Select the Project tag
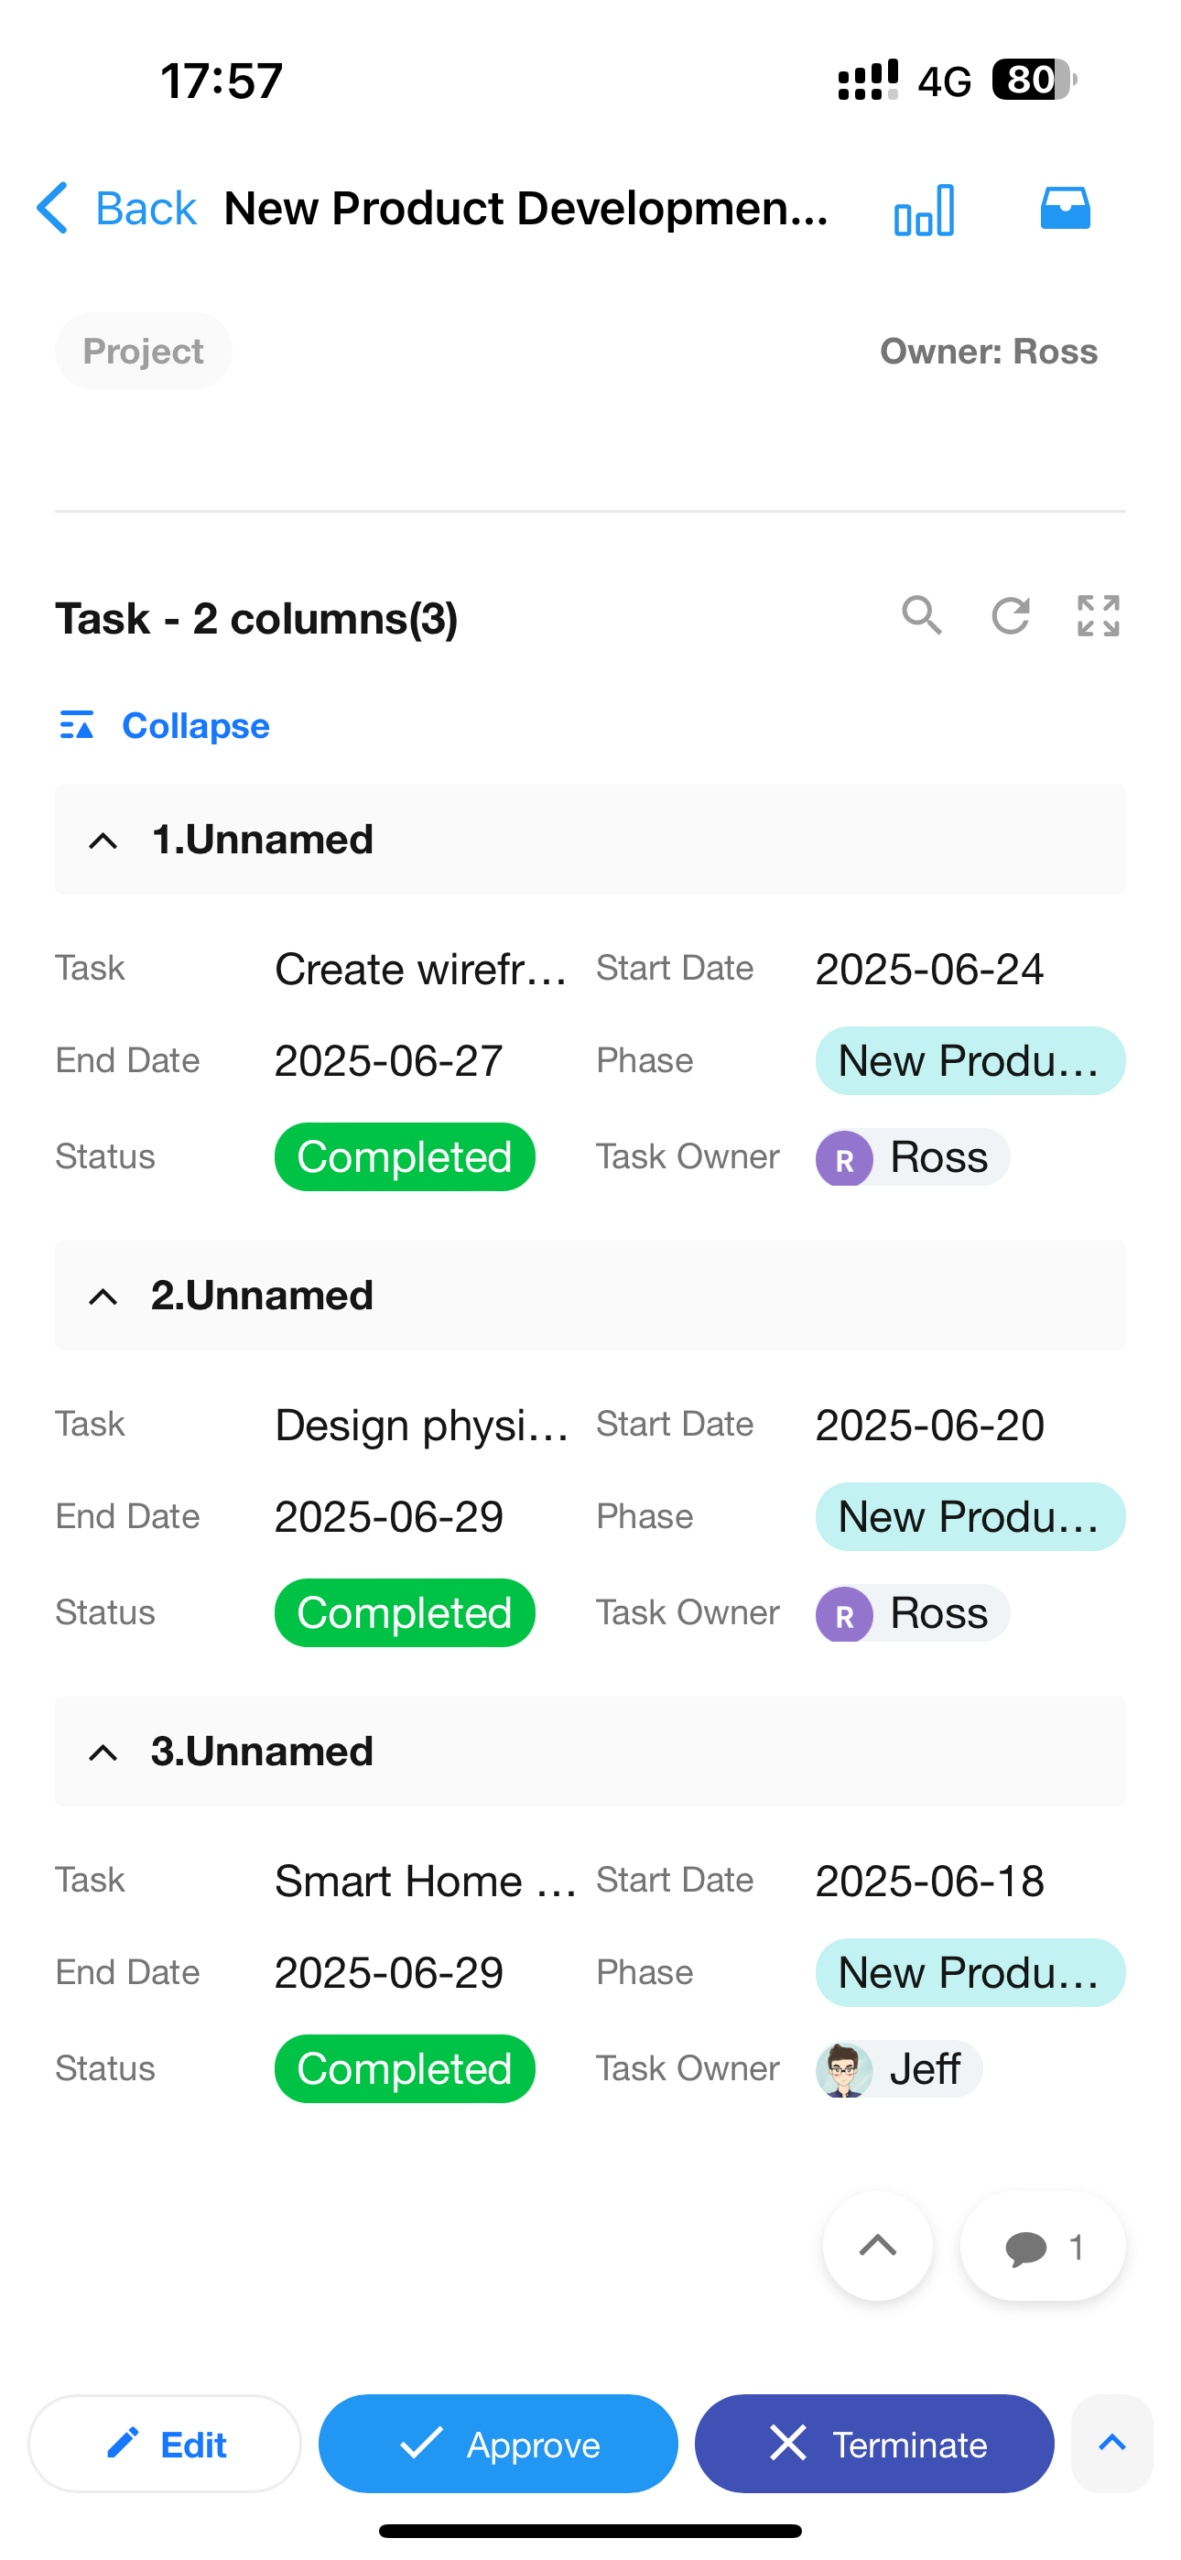This screenshot has height=2560, width=1181. (x=143, y=351)
